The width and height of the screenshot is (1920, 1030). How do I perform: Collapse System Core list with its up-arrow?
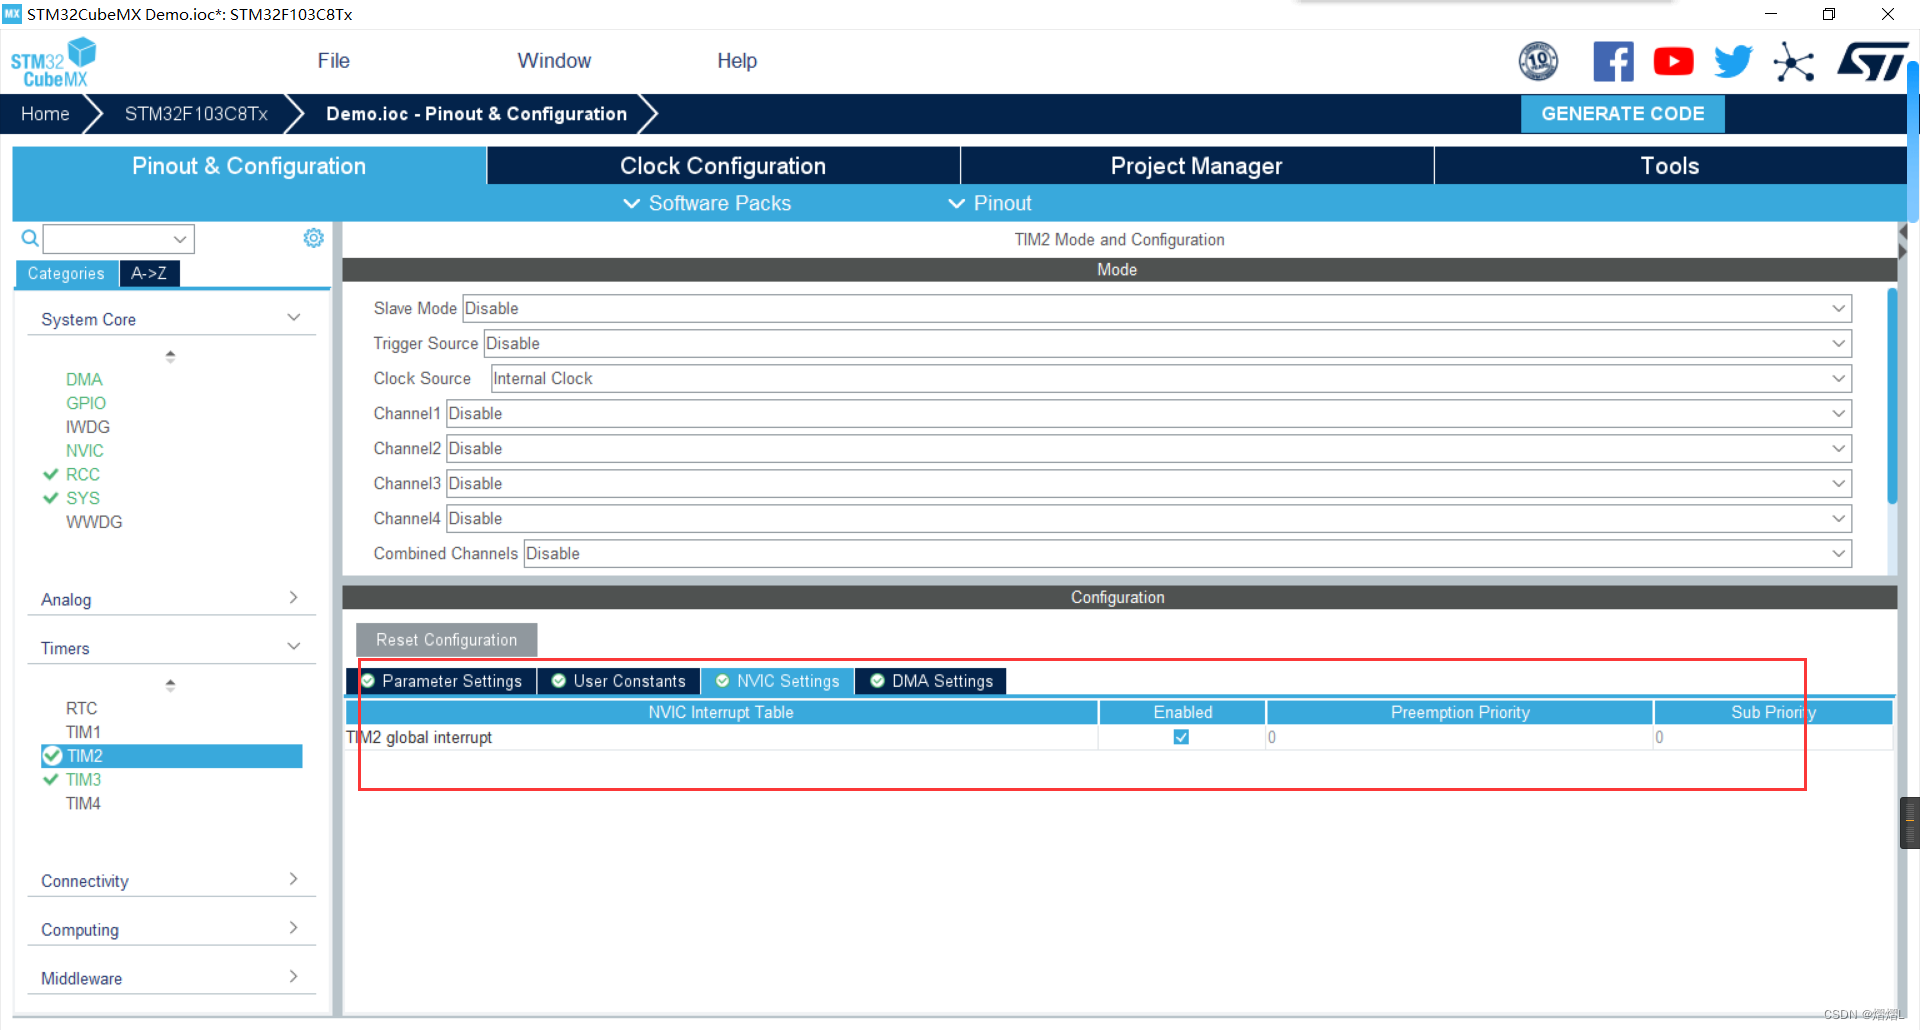pyautogui.click(x=170, y=356)
